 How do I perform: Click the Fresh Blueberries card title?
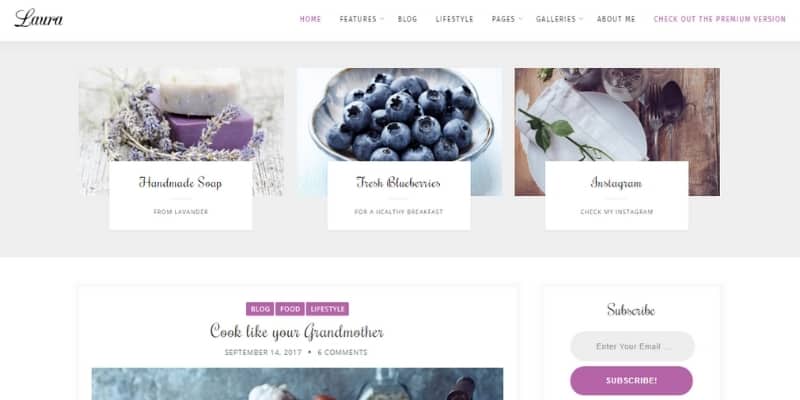coord(398,182)
